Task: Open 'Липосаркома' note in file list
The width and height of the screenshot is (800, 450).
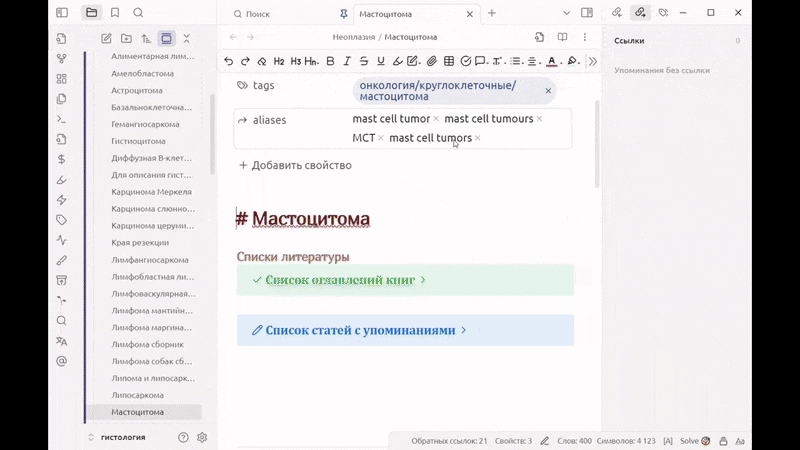Action: tap(137, 395)
